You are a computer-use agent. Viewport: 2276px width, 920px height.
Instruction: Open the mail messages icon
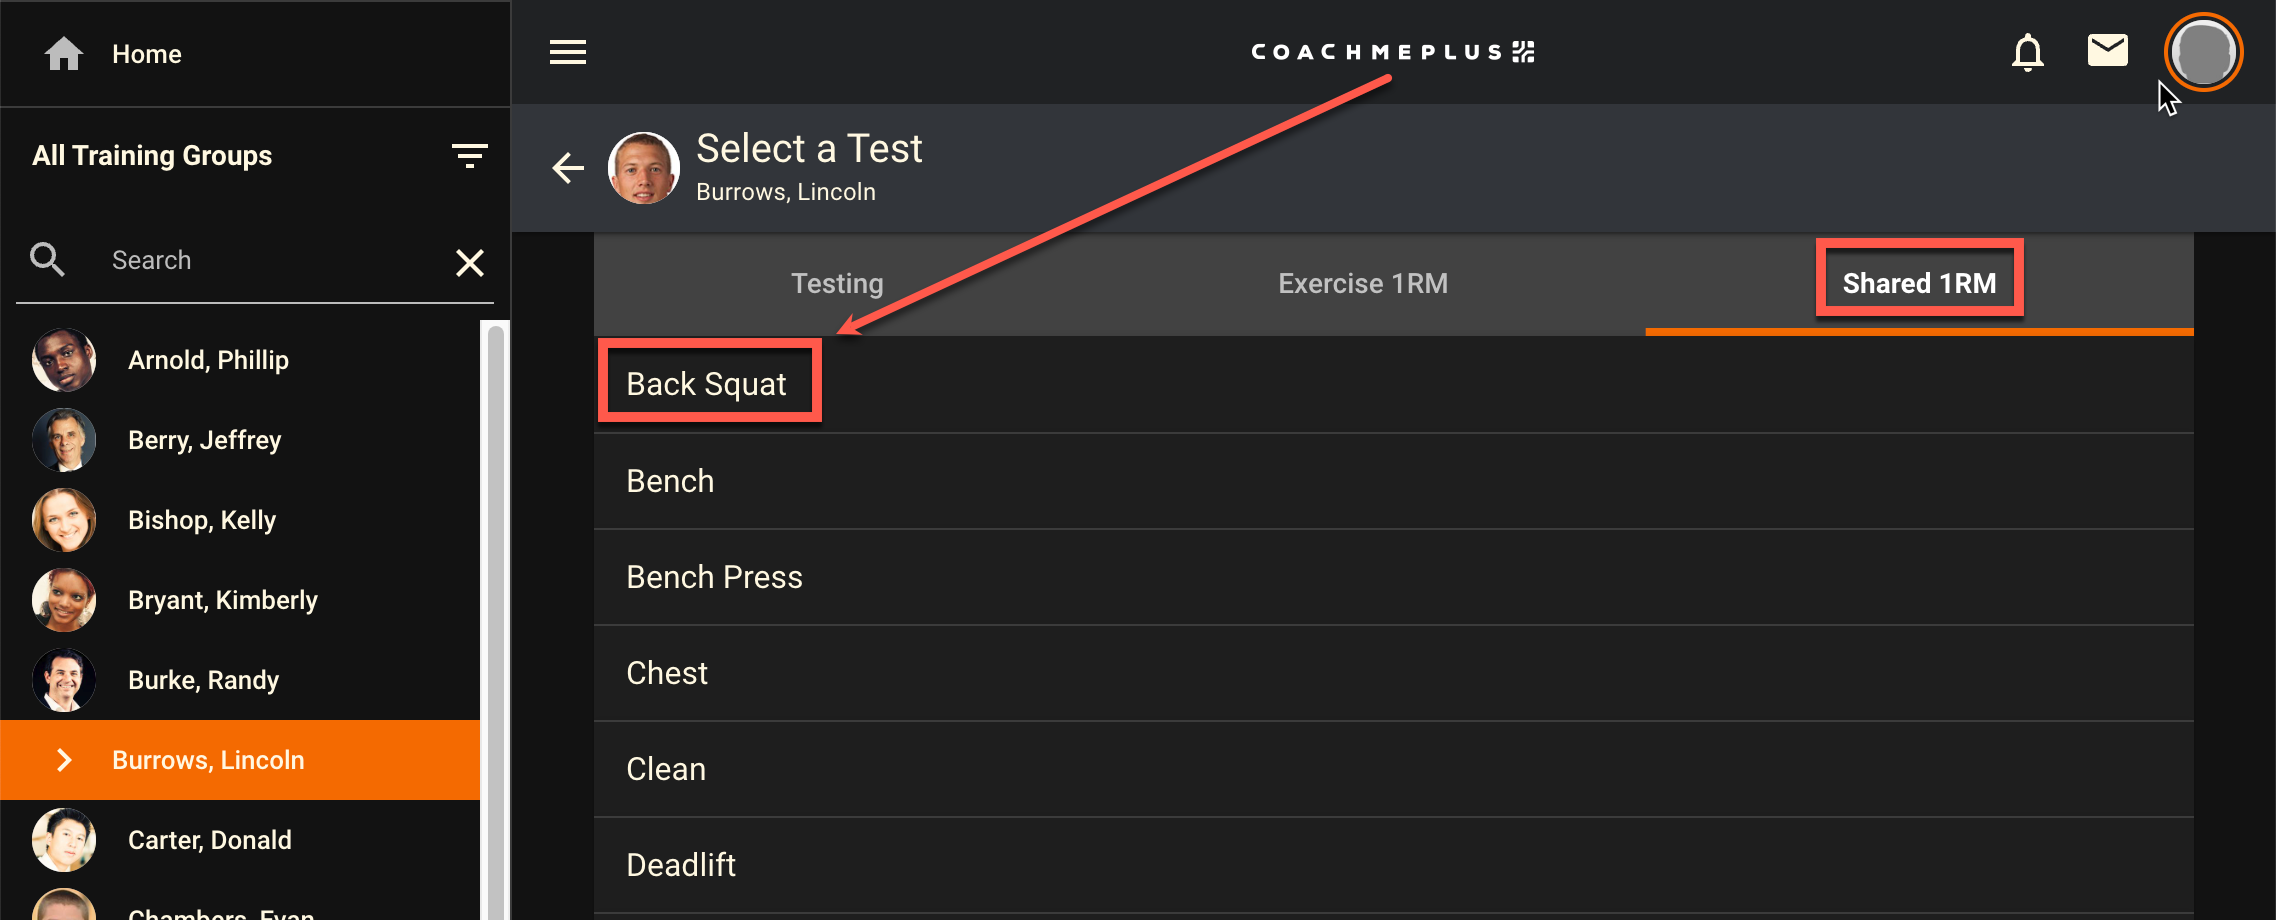(x=2107, y=50)
